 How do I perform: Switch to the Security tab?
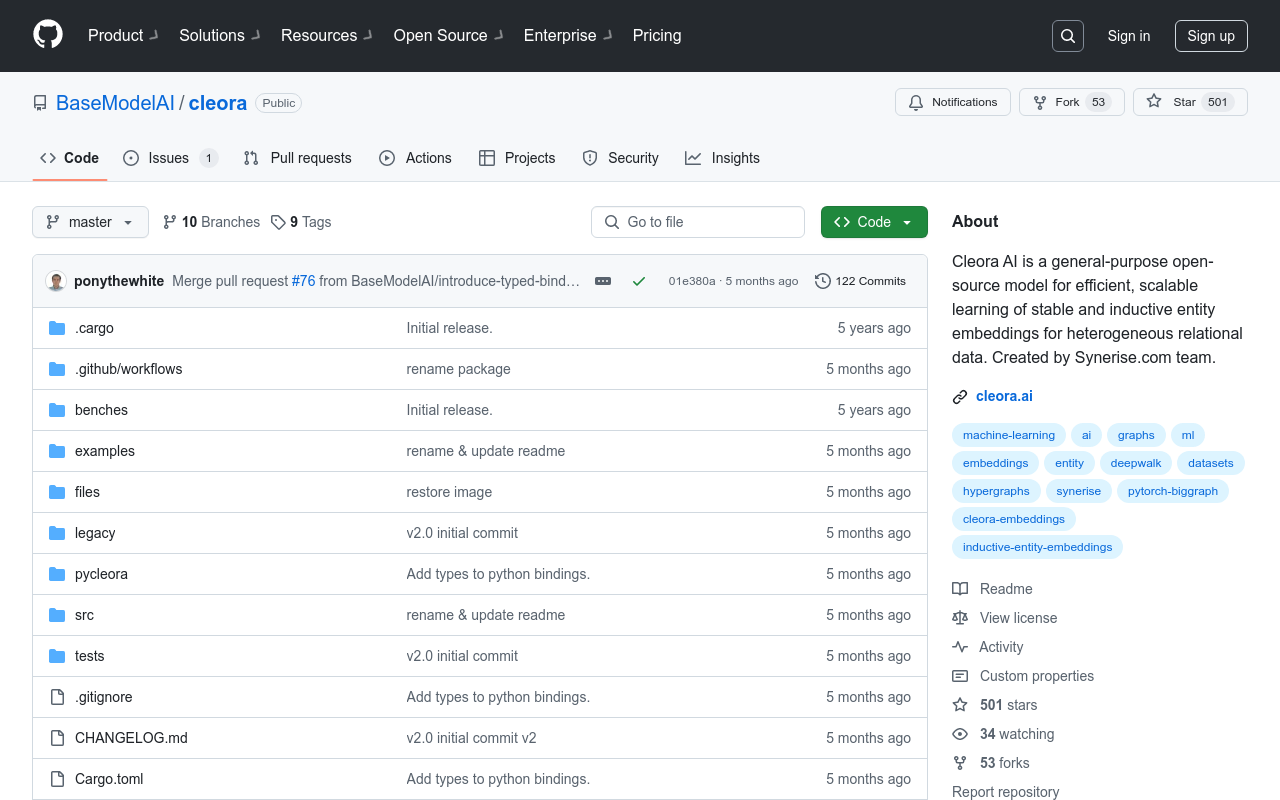click(620, 158)
